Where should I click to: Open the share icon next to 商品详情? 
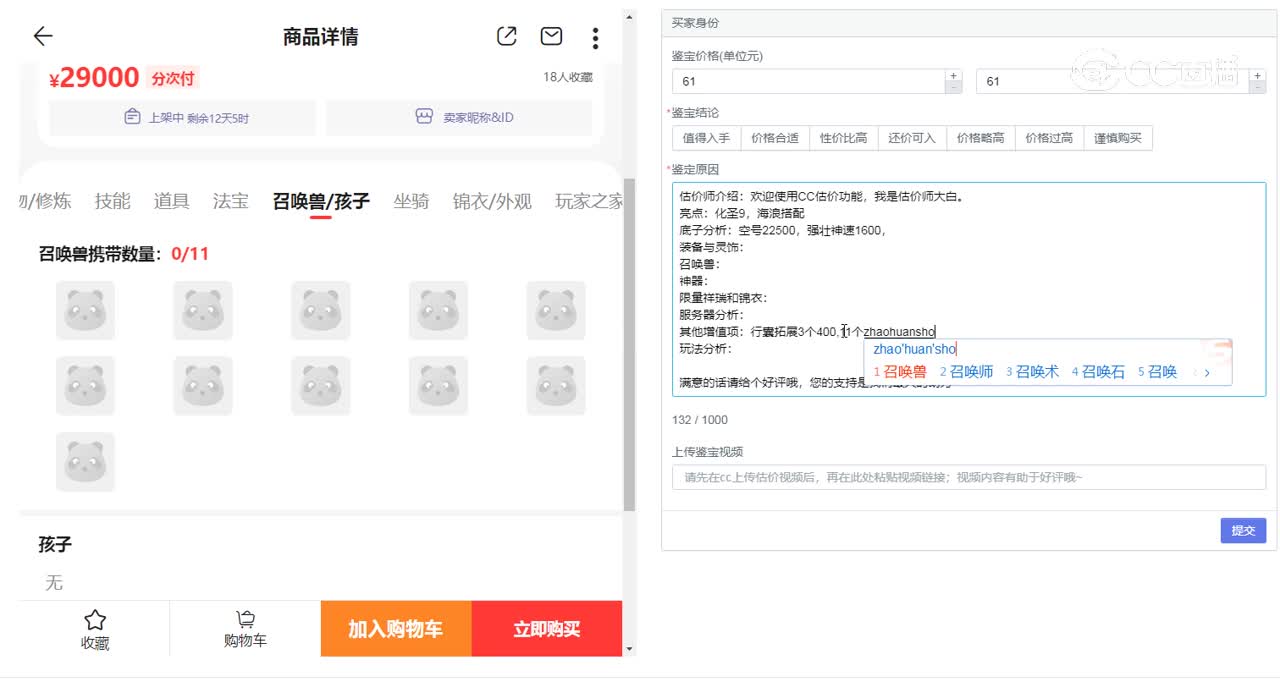506,36
